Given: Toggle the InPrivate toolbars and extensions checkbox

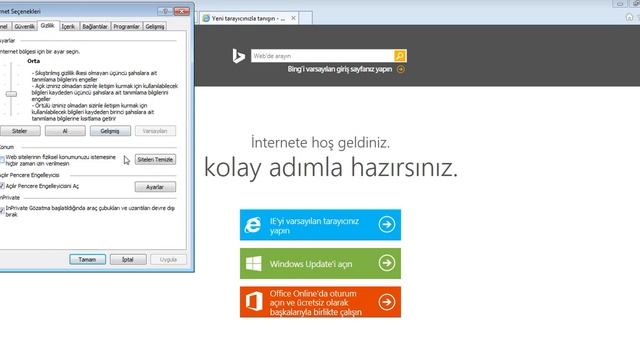Looking at the screenshot, I should coord(2,211).
